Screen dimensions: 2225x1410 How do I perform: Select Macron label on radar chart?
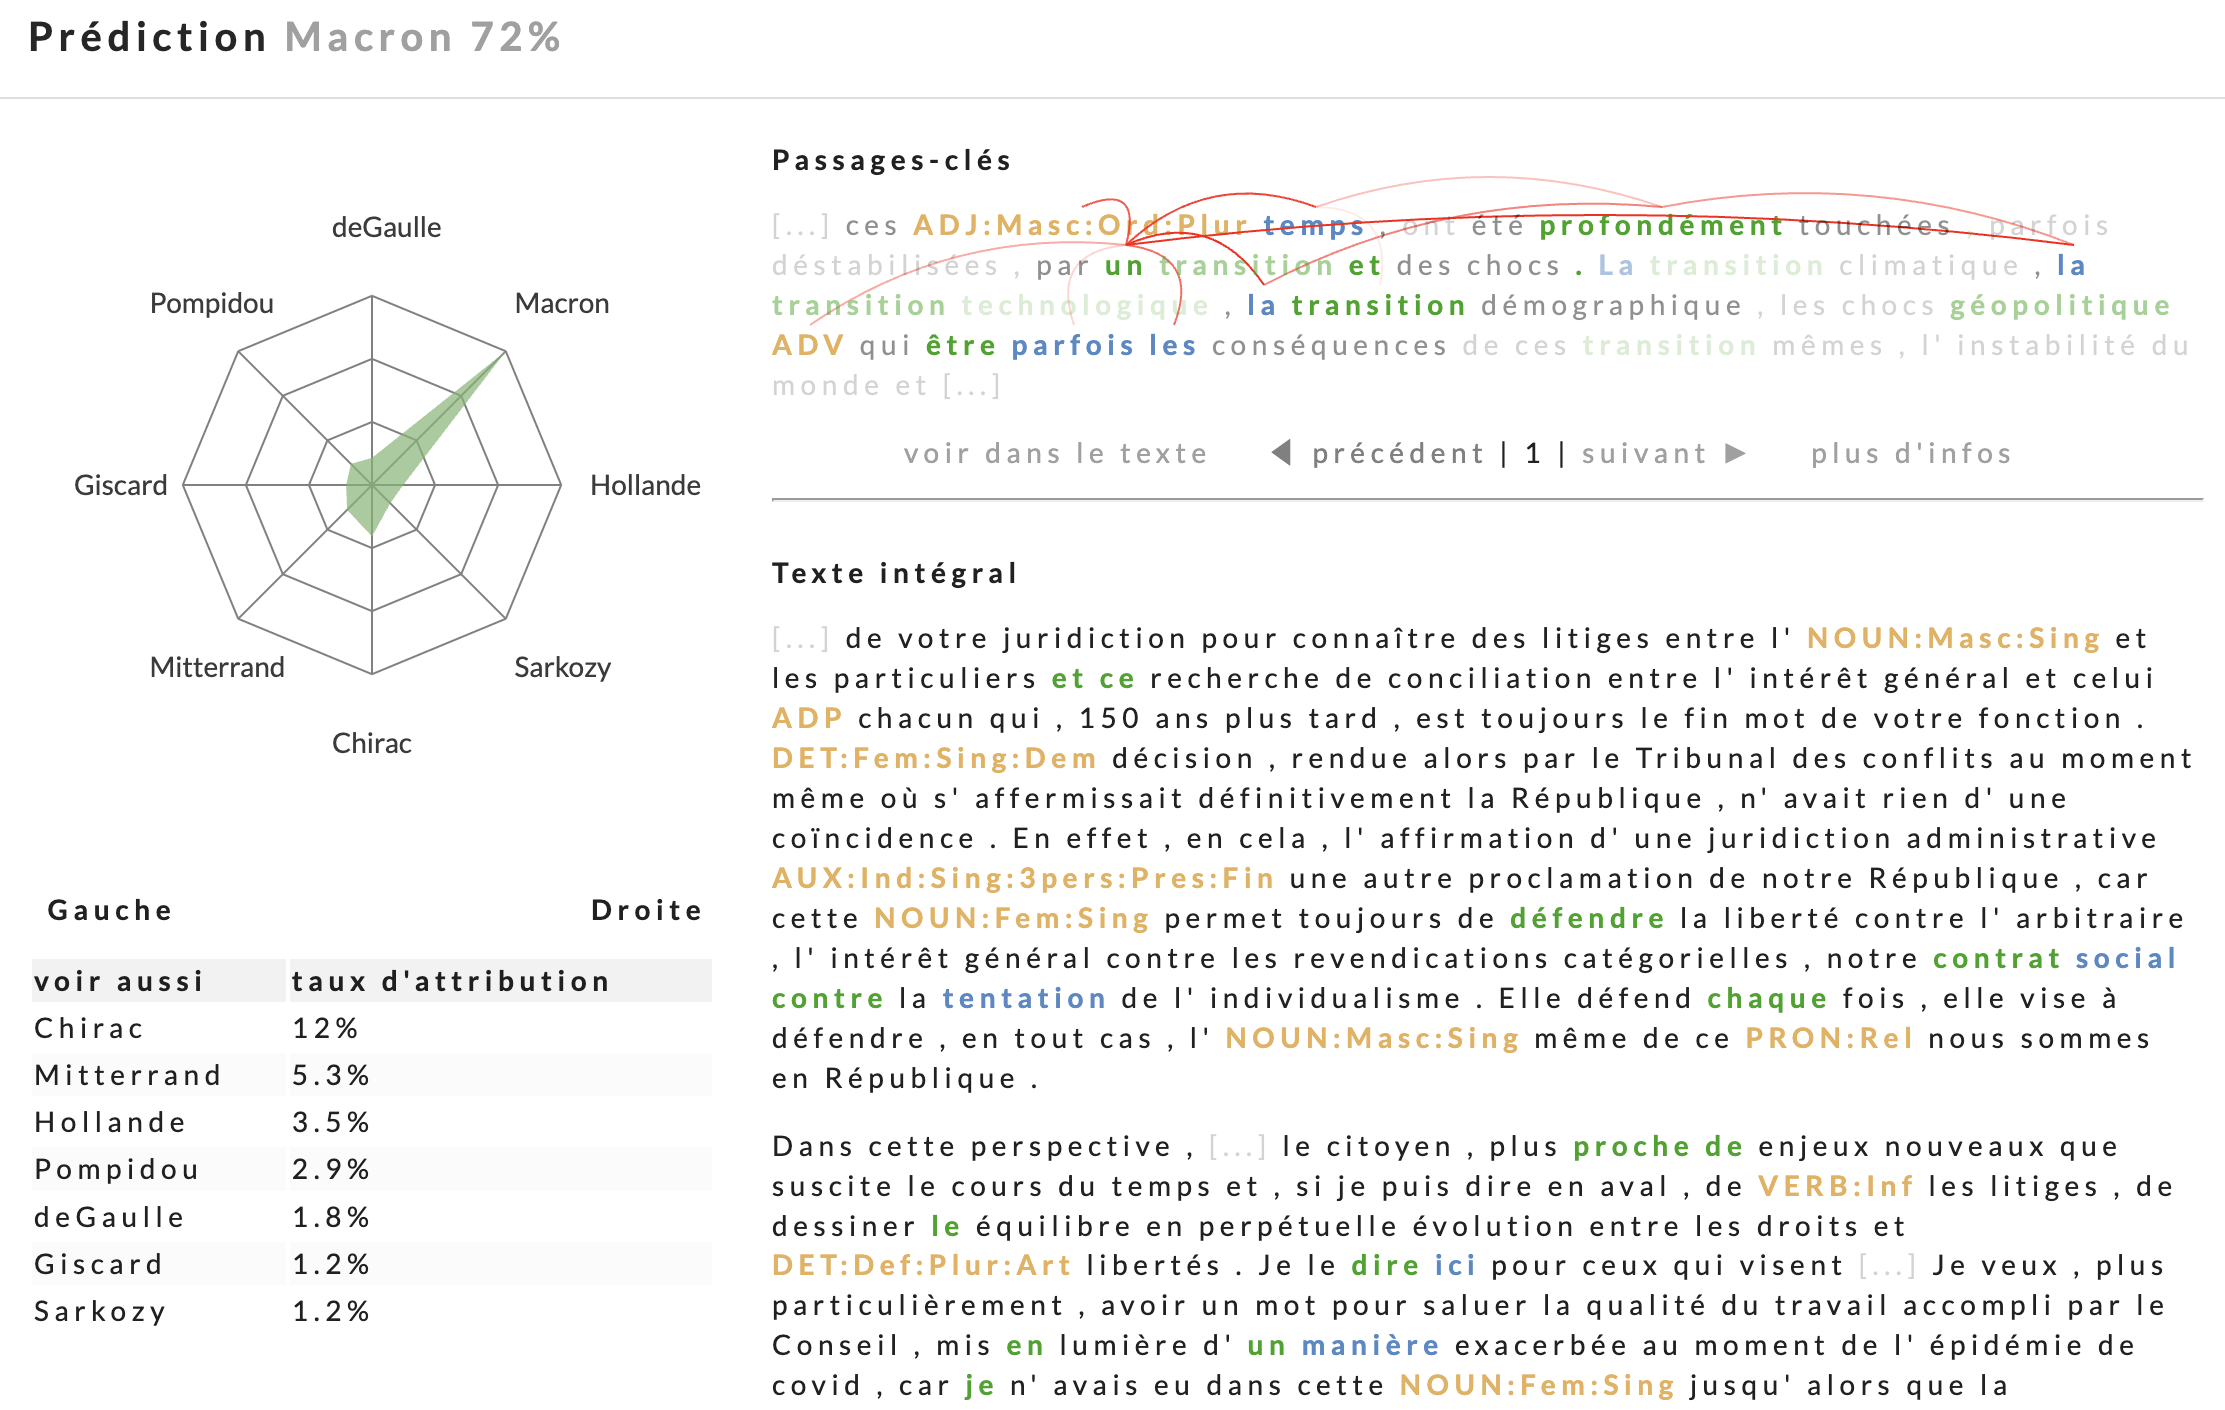click(561, 303)
